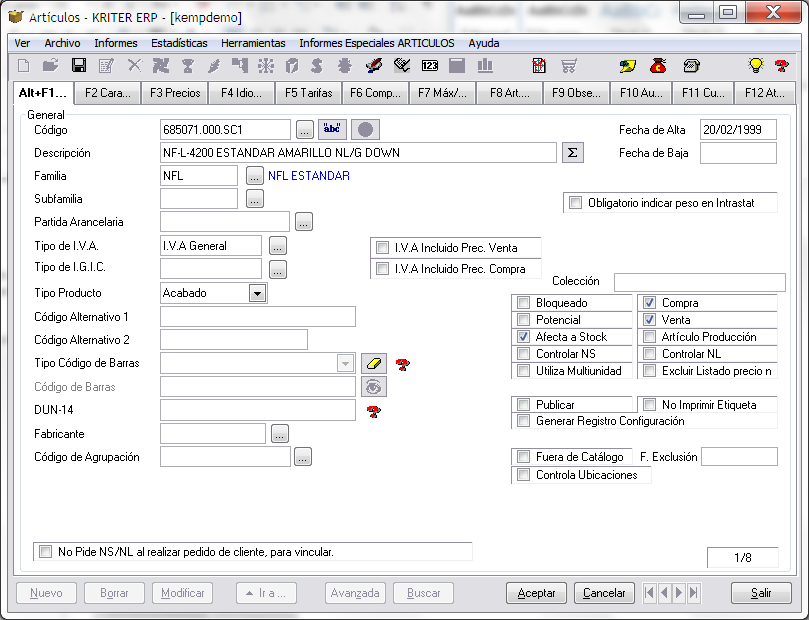This screenshot has height=620, width=809.
Task: Toggle Afecta a Stock checkbox
Action: [x=524, y=337]
